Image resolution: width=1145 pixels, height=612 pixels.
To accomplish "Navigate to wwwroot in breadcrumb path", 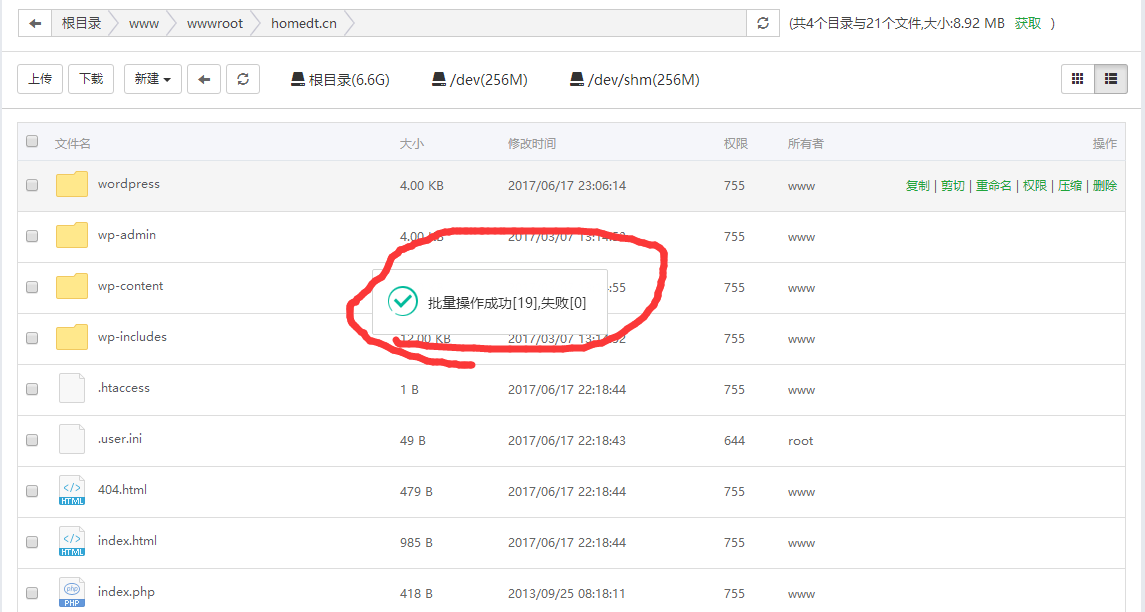I will [x=214, y=23].
